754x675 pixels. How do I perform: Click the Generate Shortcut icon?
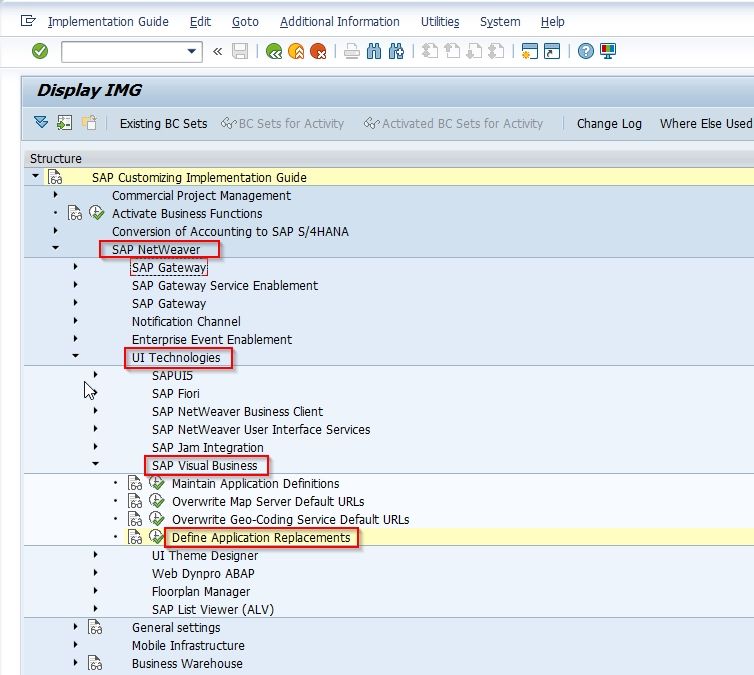552,51
